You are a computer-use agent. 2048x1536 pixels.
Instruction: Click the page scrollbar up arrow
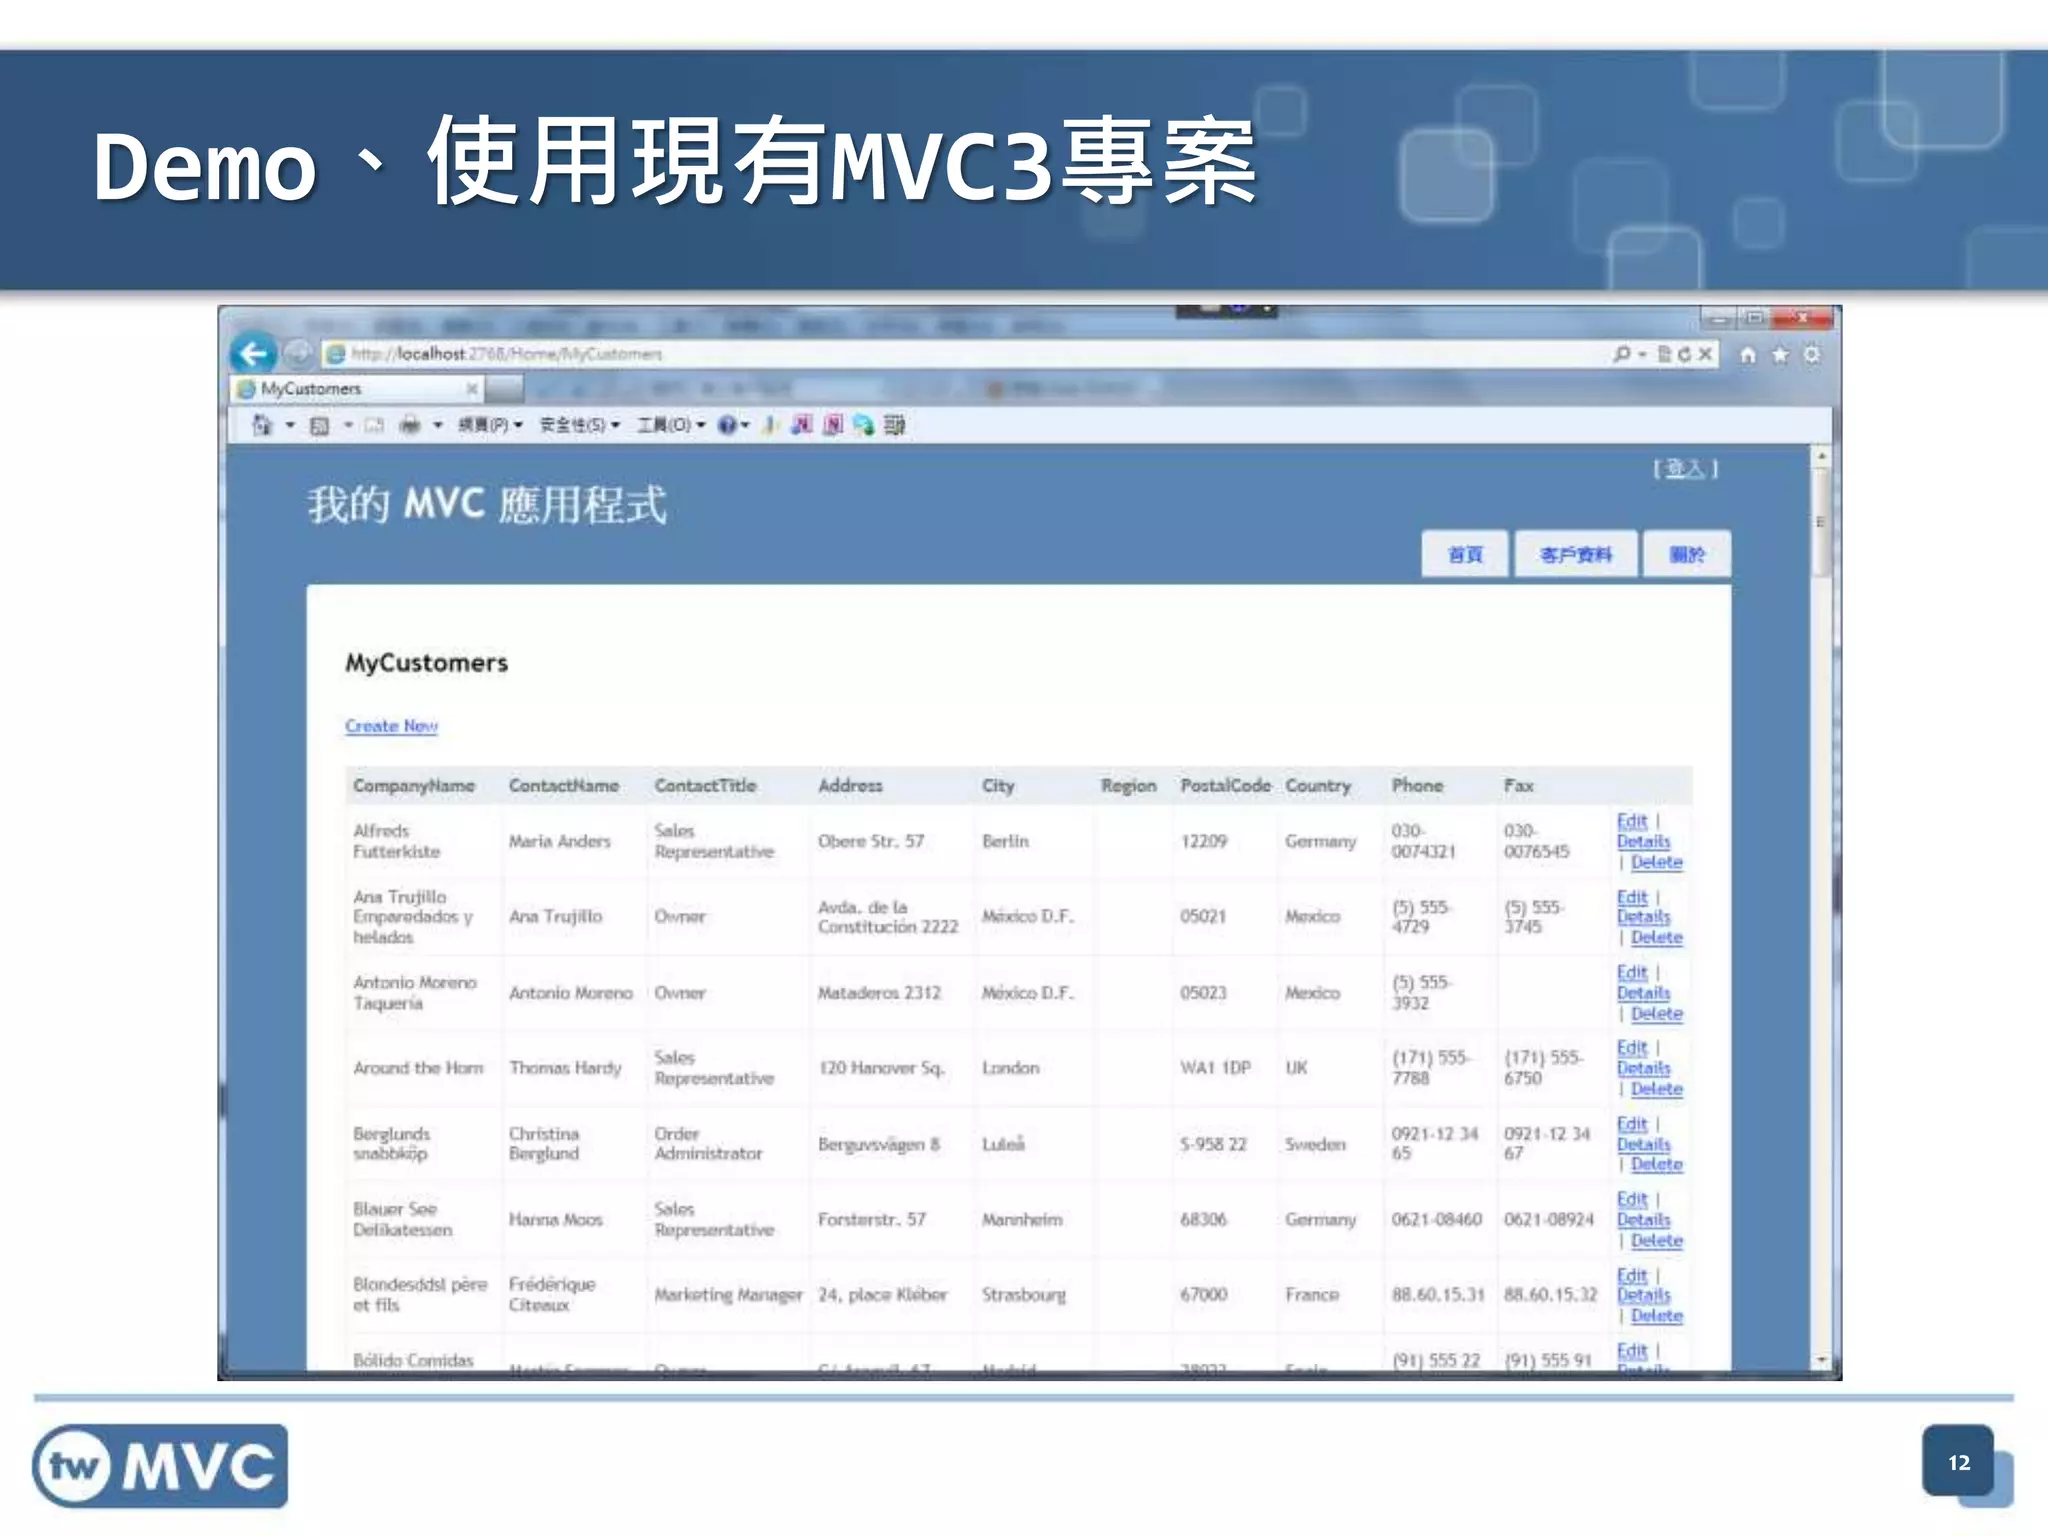[x=1821, y=456]
